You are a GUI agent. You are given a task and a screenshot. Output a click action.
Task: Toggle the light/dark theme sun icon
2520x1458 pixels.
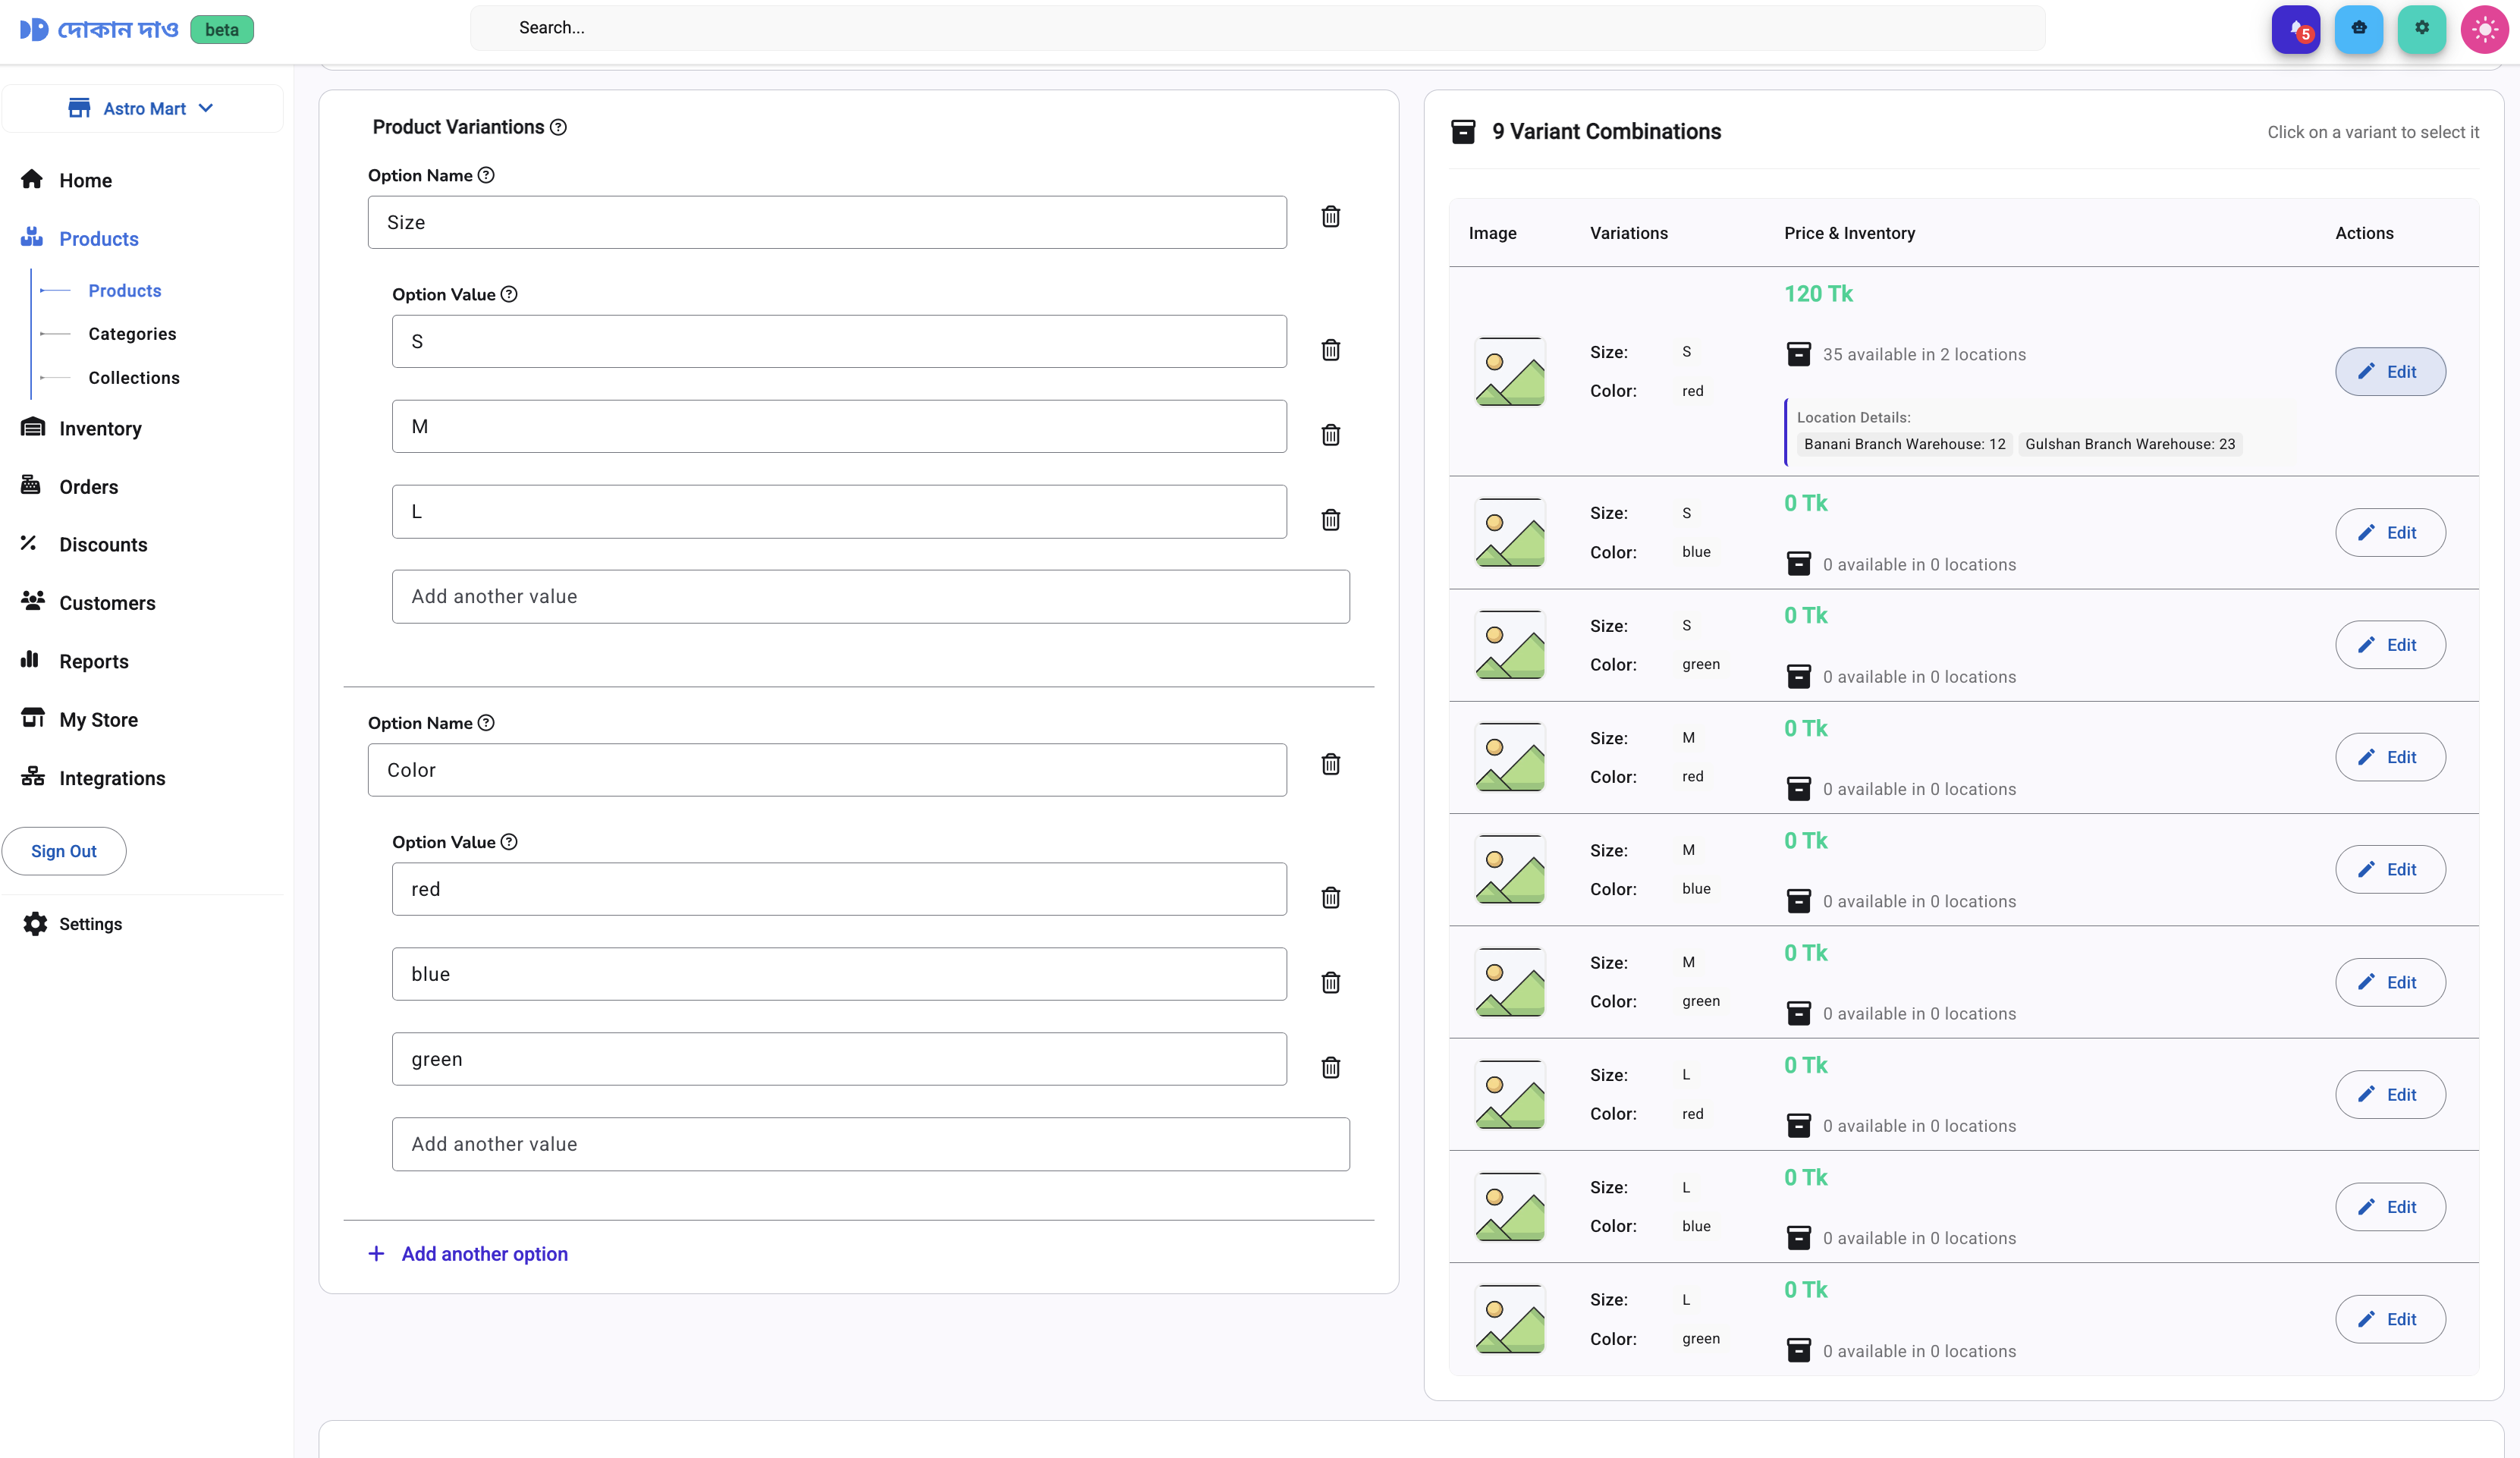point(2484,29)
